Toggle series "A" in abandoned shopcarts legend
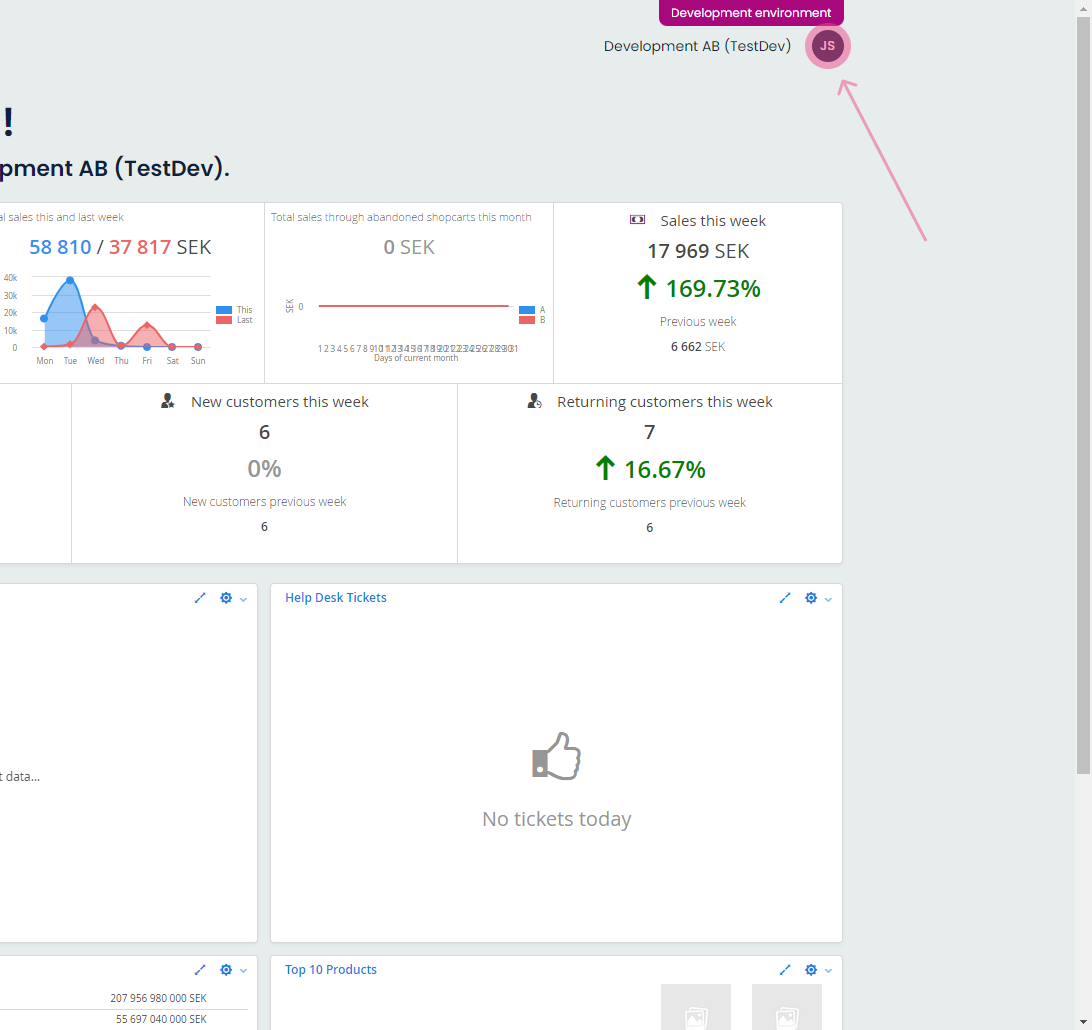 [532, 310]
